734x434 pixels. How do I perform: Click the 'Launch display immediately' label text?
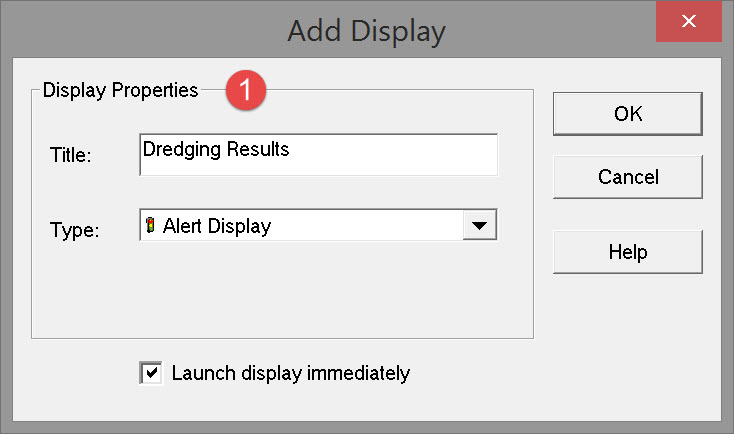(290, 373)
